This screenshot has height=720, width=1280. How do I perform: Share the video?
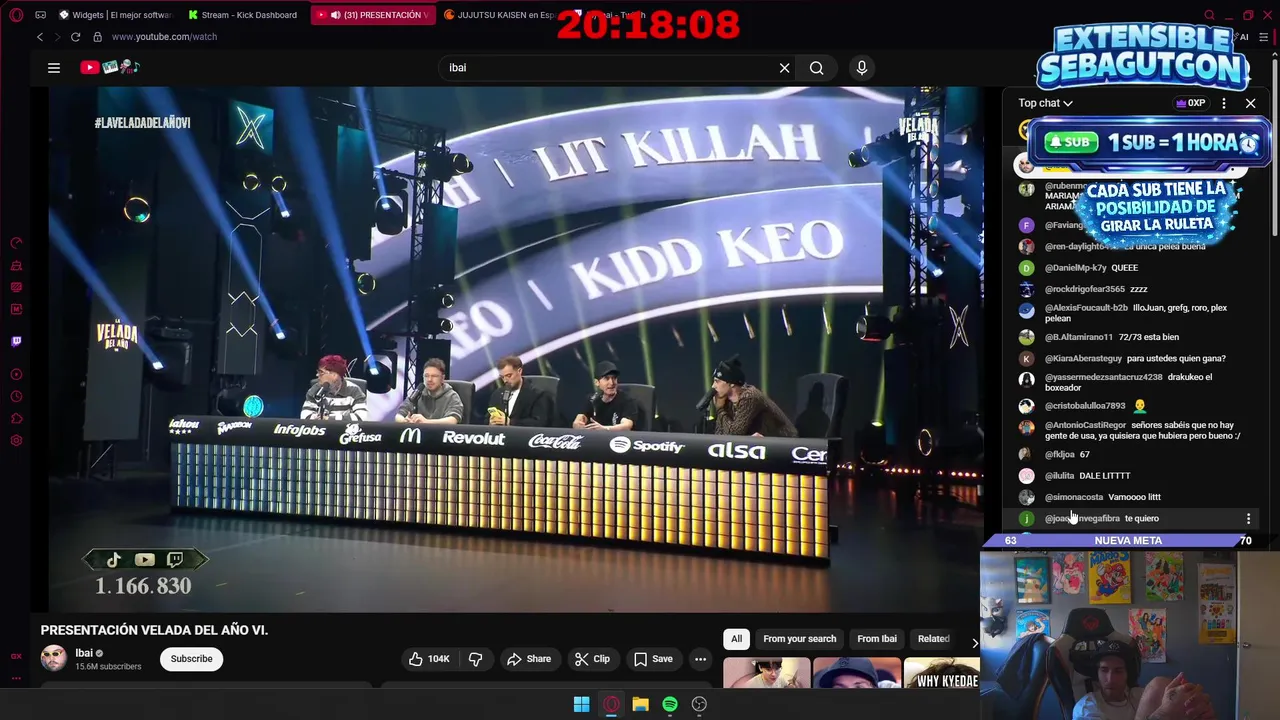pyautogui.click(x=529, y=659)
